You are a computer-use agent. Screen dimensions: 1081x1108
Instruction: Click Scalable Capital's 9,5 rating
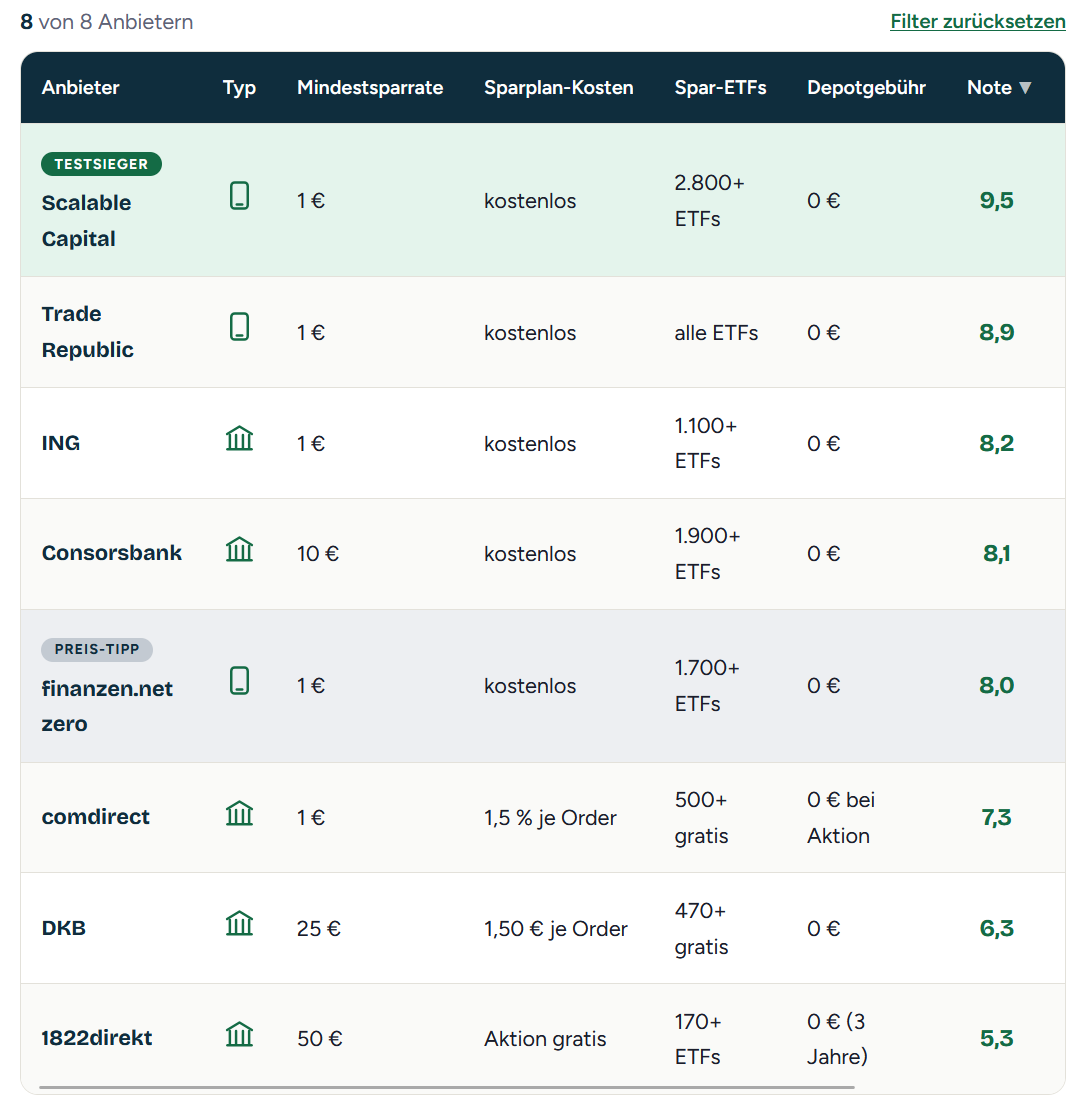pyautogui.click(x=996, y=200)
